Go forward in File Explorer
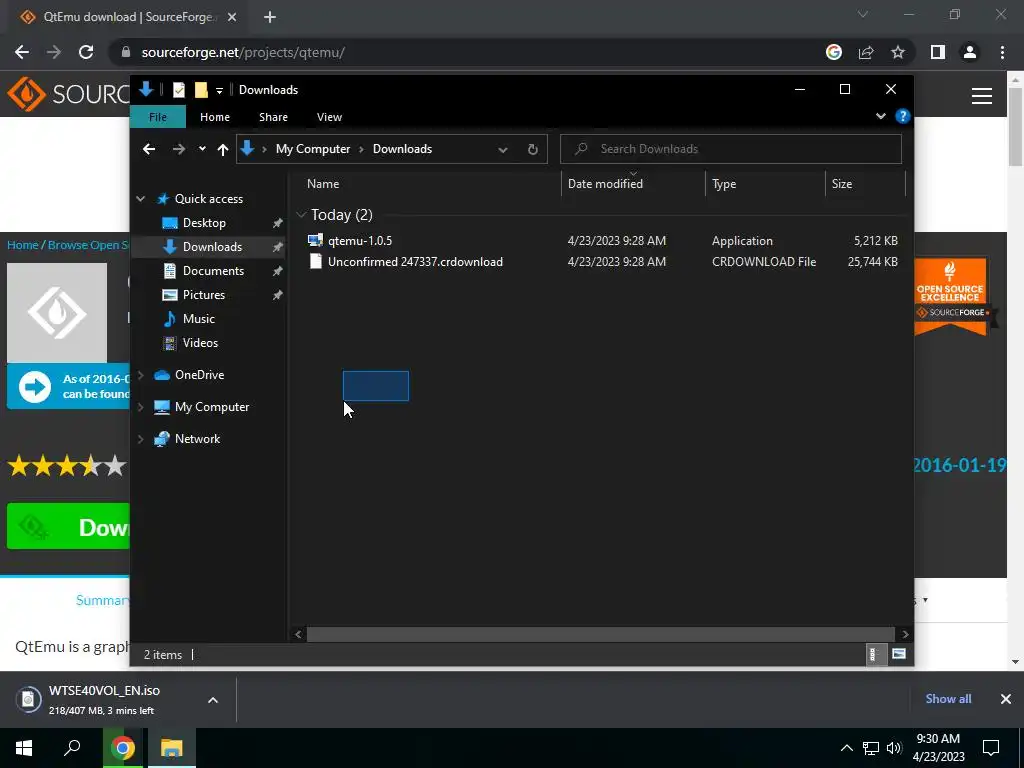 [178, 149]
